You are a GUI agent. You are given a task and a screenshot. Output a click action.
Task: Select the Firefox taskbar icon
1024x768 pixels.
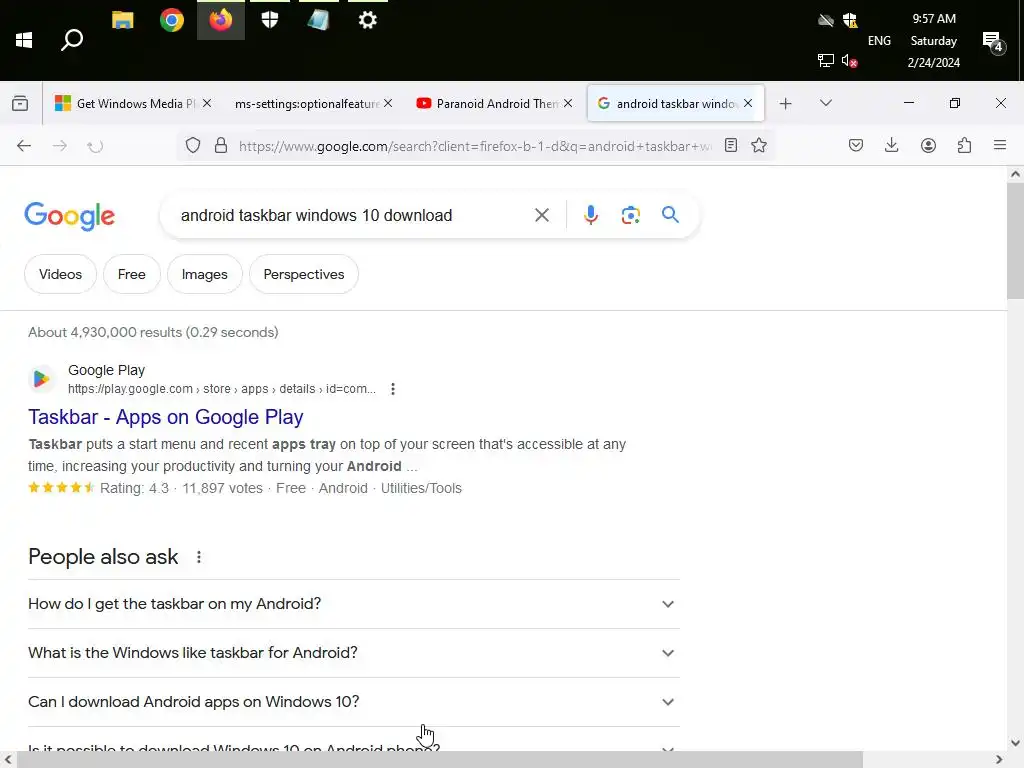pyautogui.click(x=221, y=20)
